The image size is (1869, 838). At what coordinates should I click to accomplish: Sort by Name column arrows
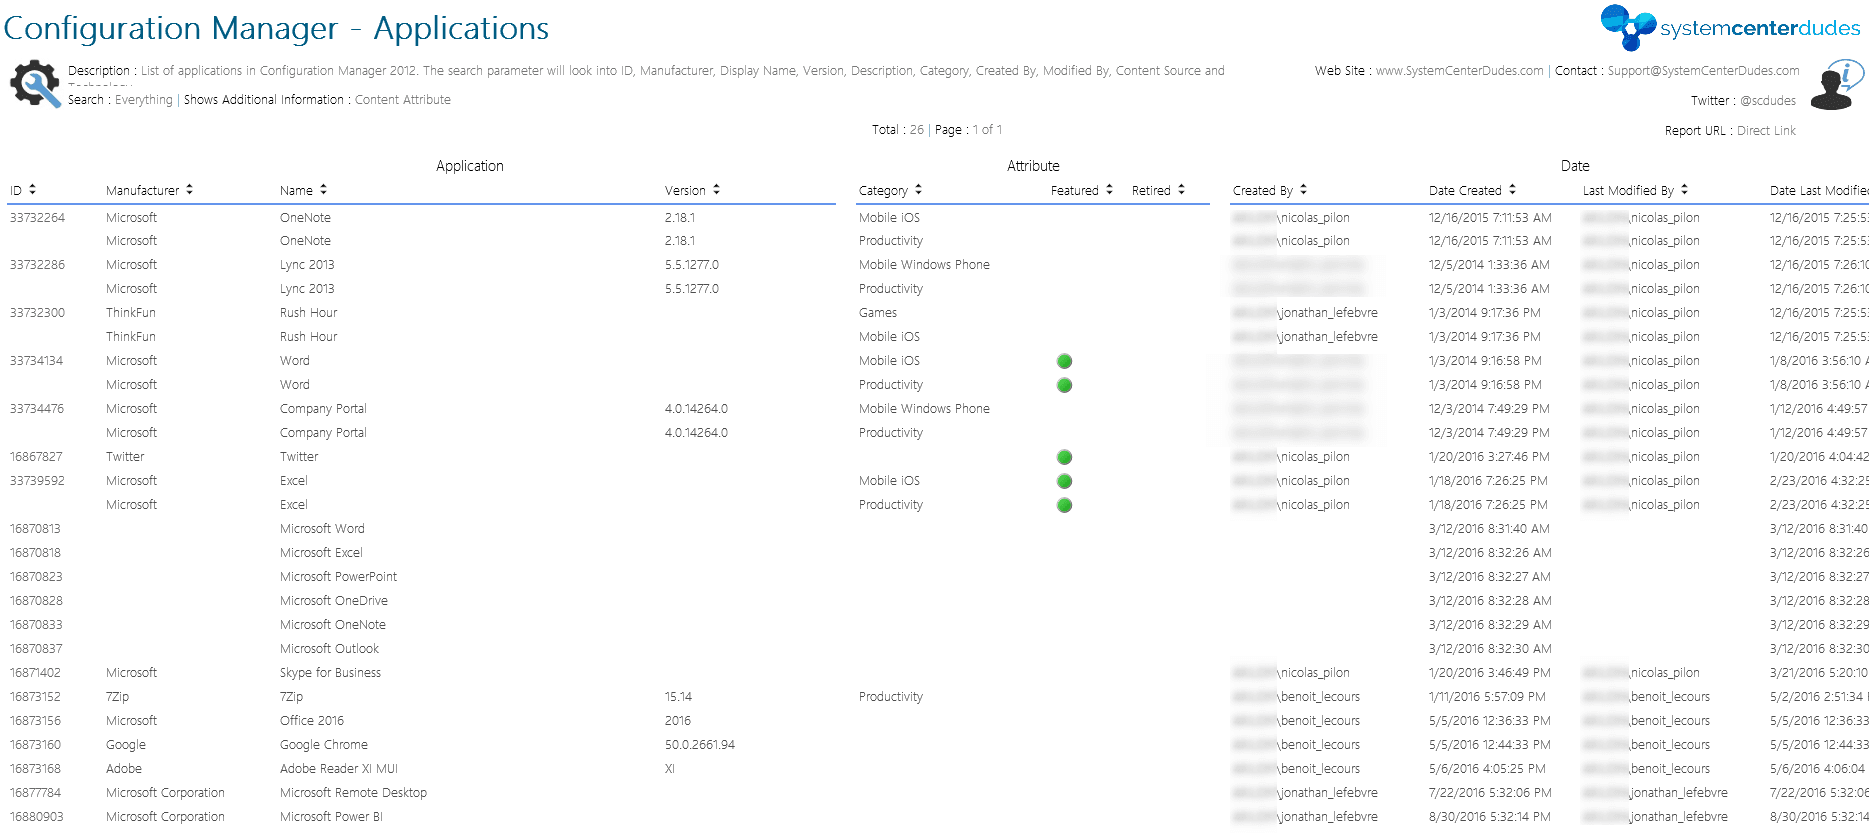(323, 190)
